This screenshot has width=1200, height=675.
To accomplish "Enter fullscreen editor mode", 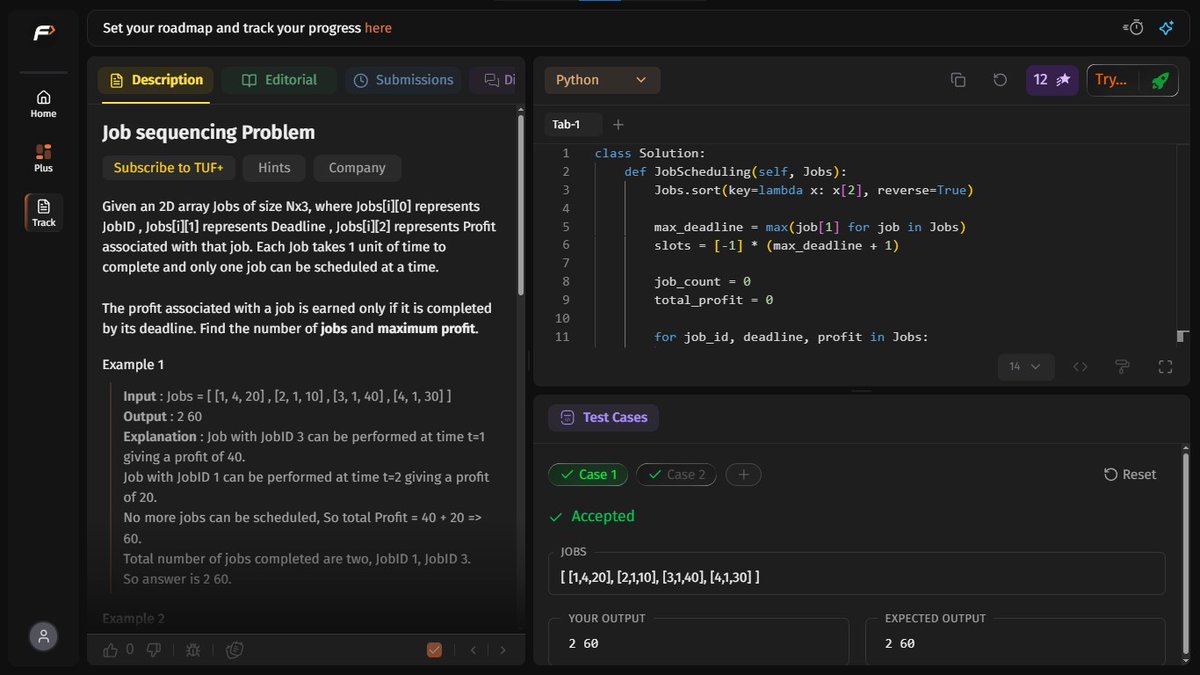I will (1165, 367).
